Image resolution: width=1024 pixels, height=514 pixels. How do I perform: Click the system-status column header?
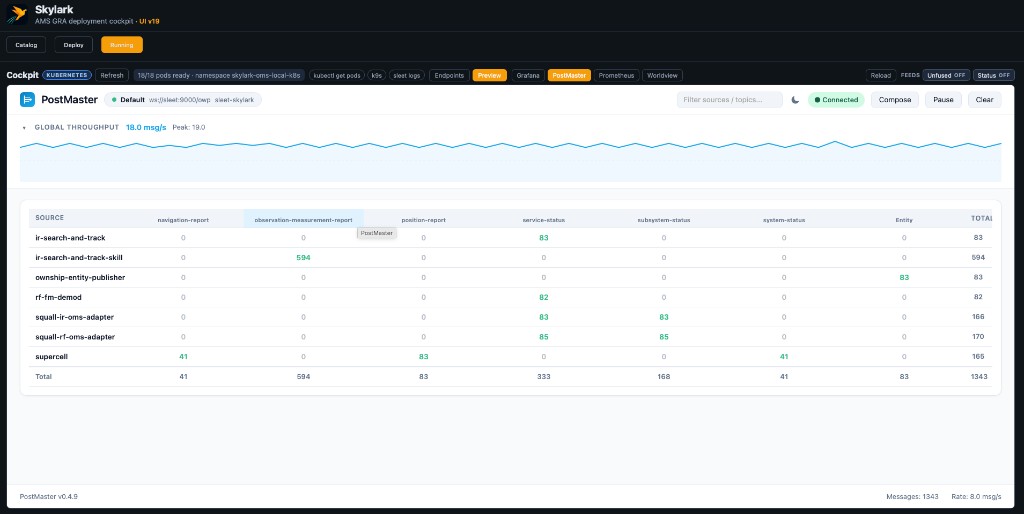(784, 220)
